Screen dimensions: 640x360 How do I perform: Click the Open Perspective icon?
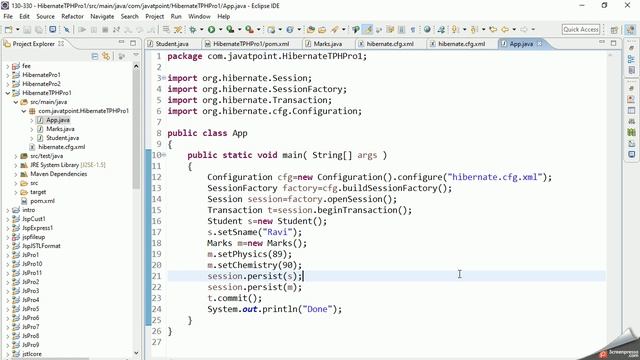pos(614,29)
